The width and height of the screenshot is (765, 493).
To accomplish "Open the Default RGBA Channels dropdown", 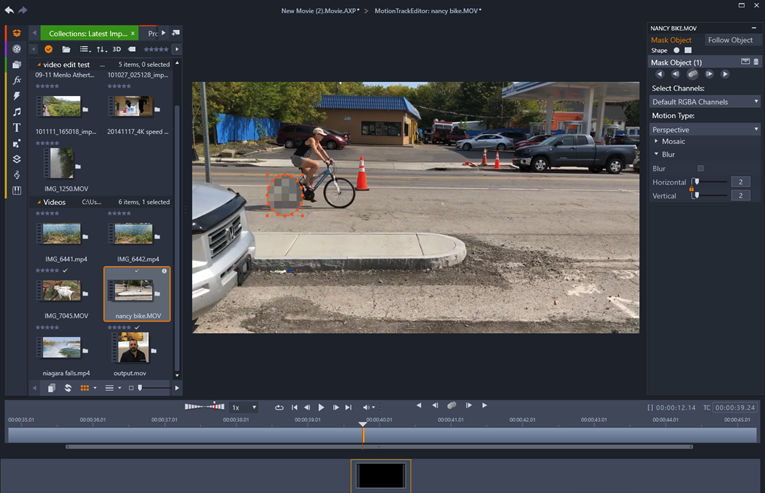I will [705, 102].
